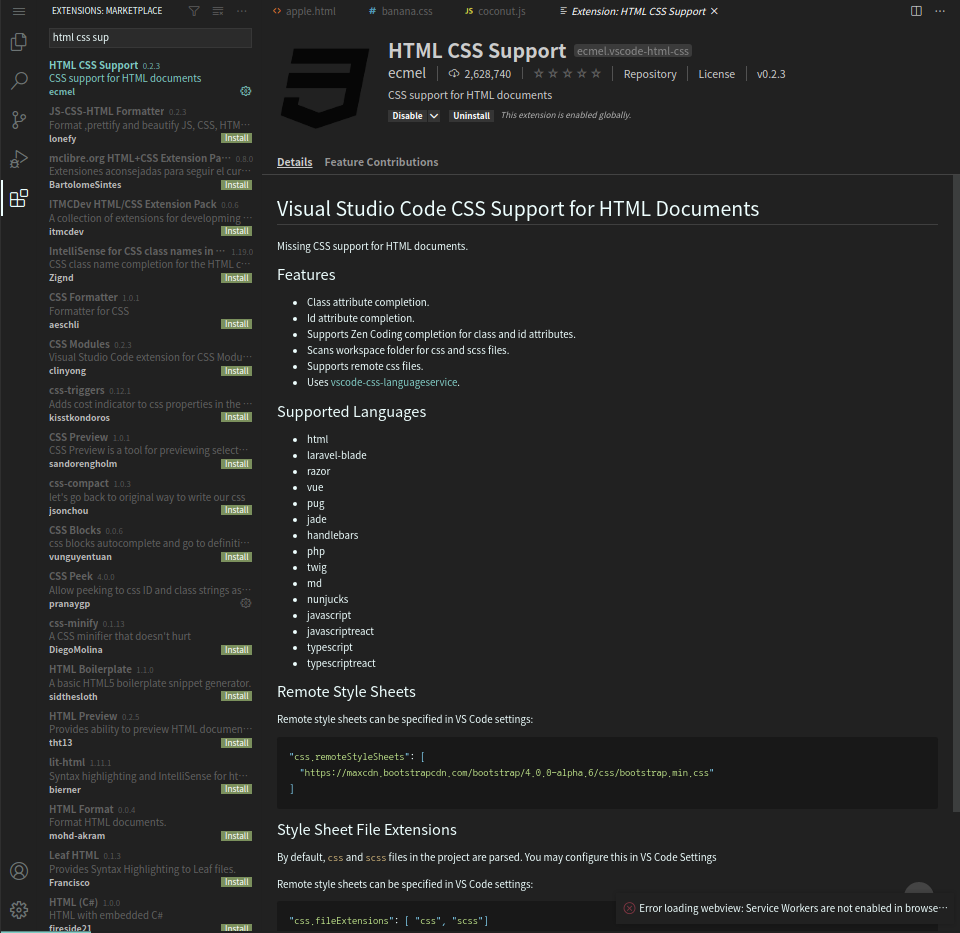Switch to the coconut.js tab
This screenshot has width=960, height=933.
pyautogui.click(x=495, y=11)
